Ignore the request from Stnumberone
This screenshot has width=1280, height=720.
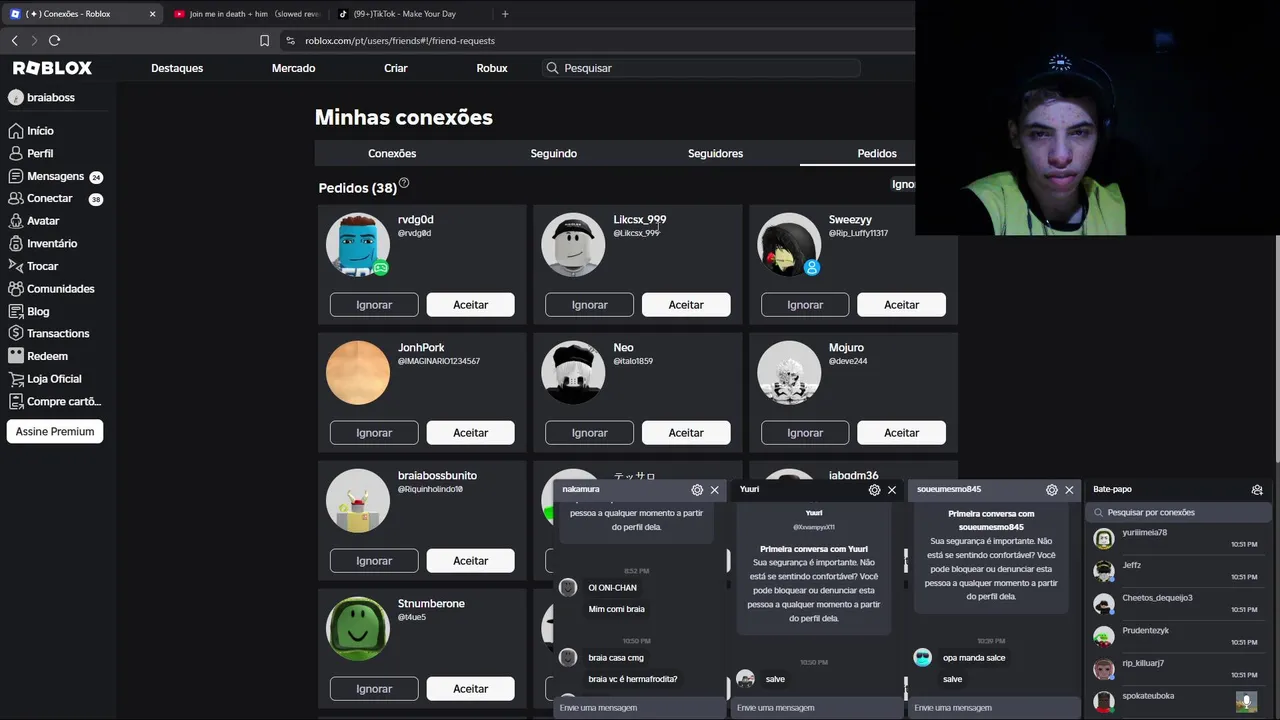(x=374, y=689)
